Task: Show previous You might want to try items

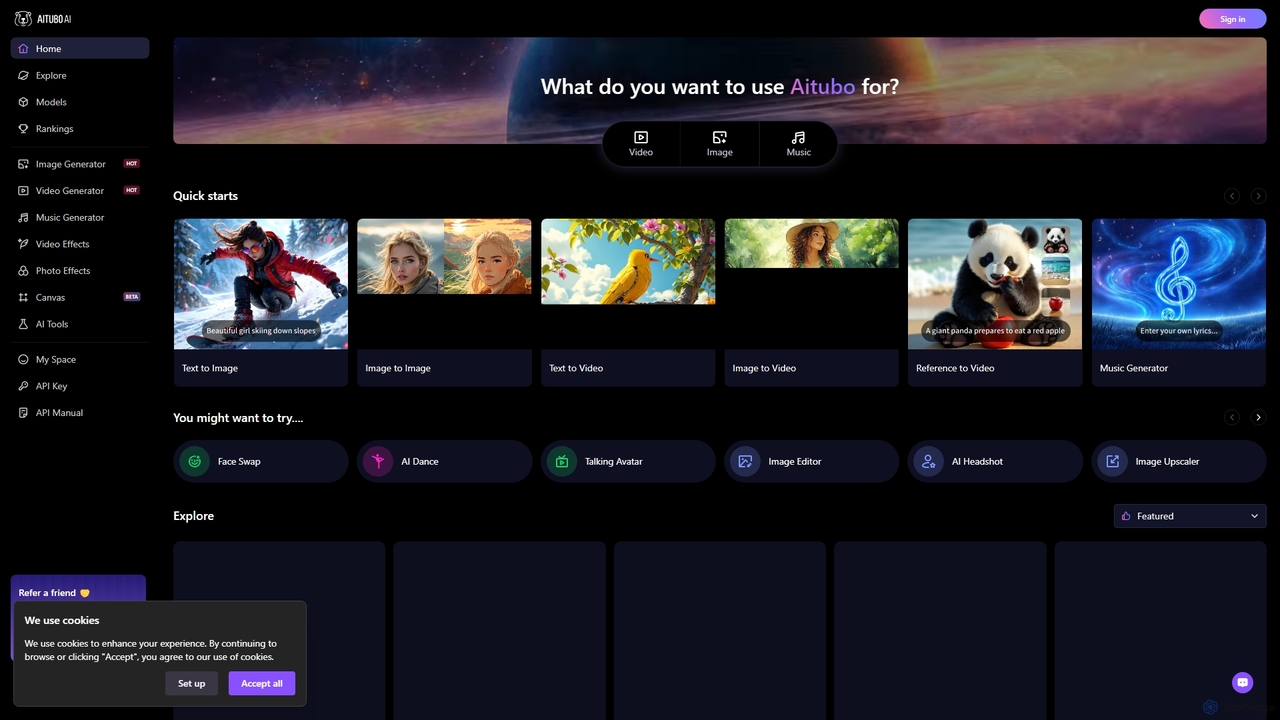Action: [1232, 418]
